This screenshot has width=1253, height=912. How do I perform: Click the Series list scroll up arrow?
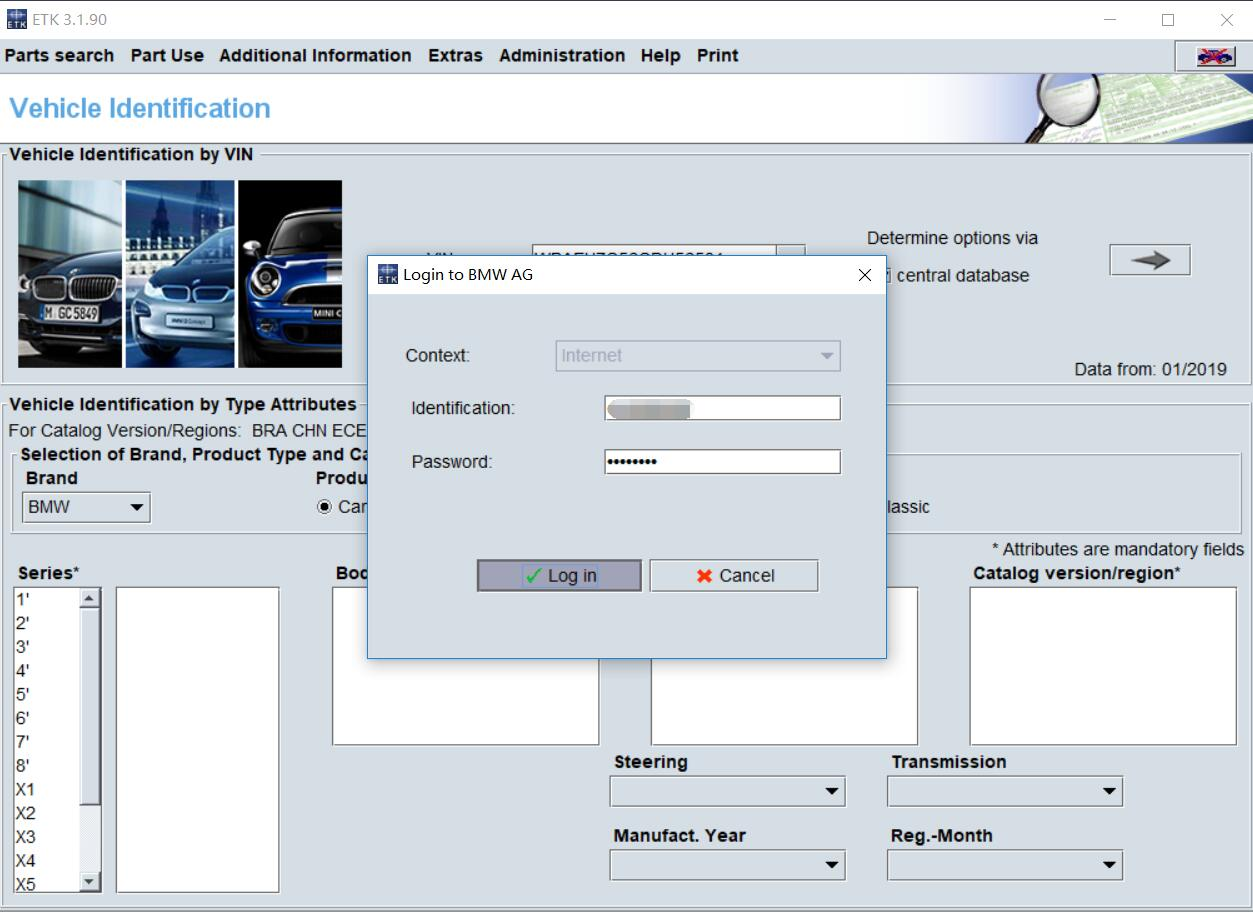[x=90, y=598]
